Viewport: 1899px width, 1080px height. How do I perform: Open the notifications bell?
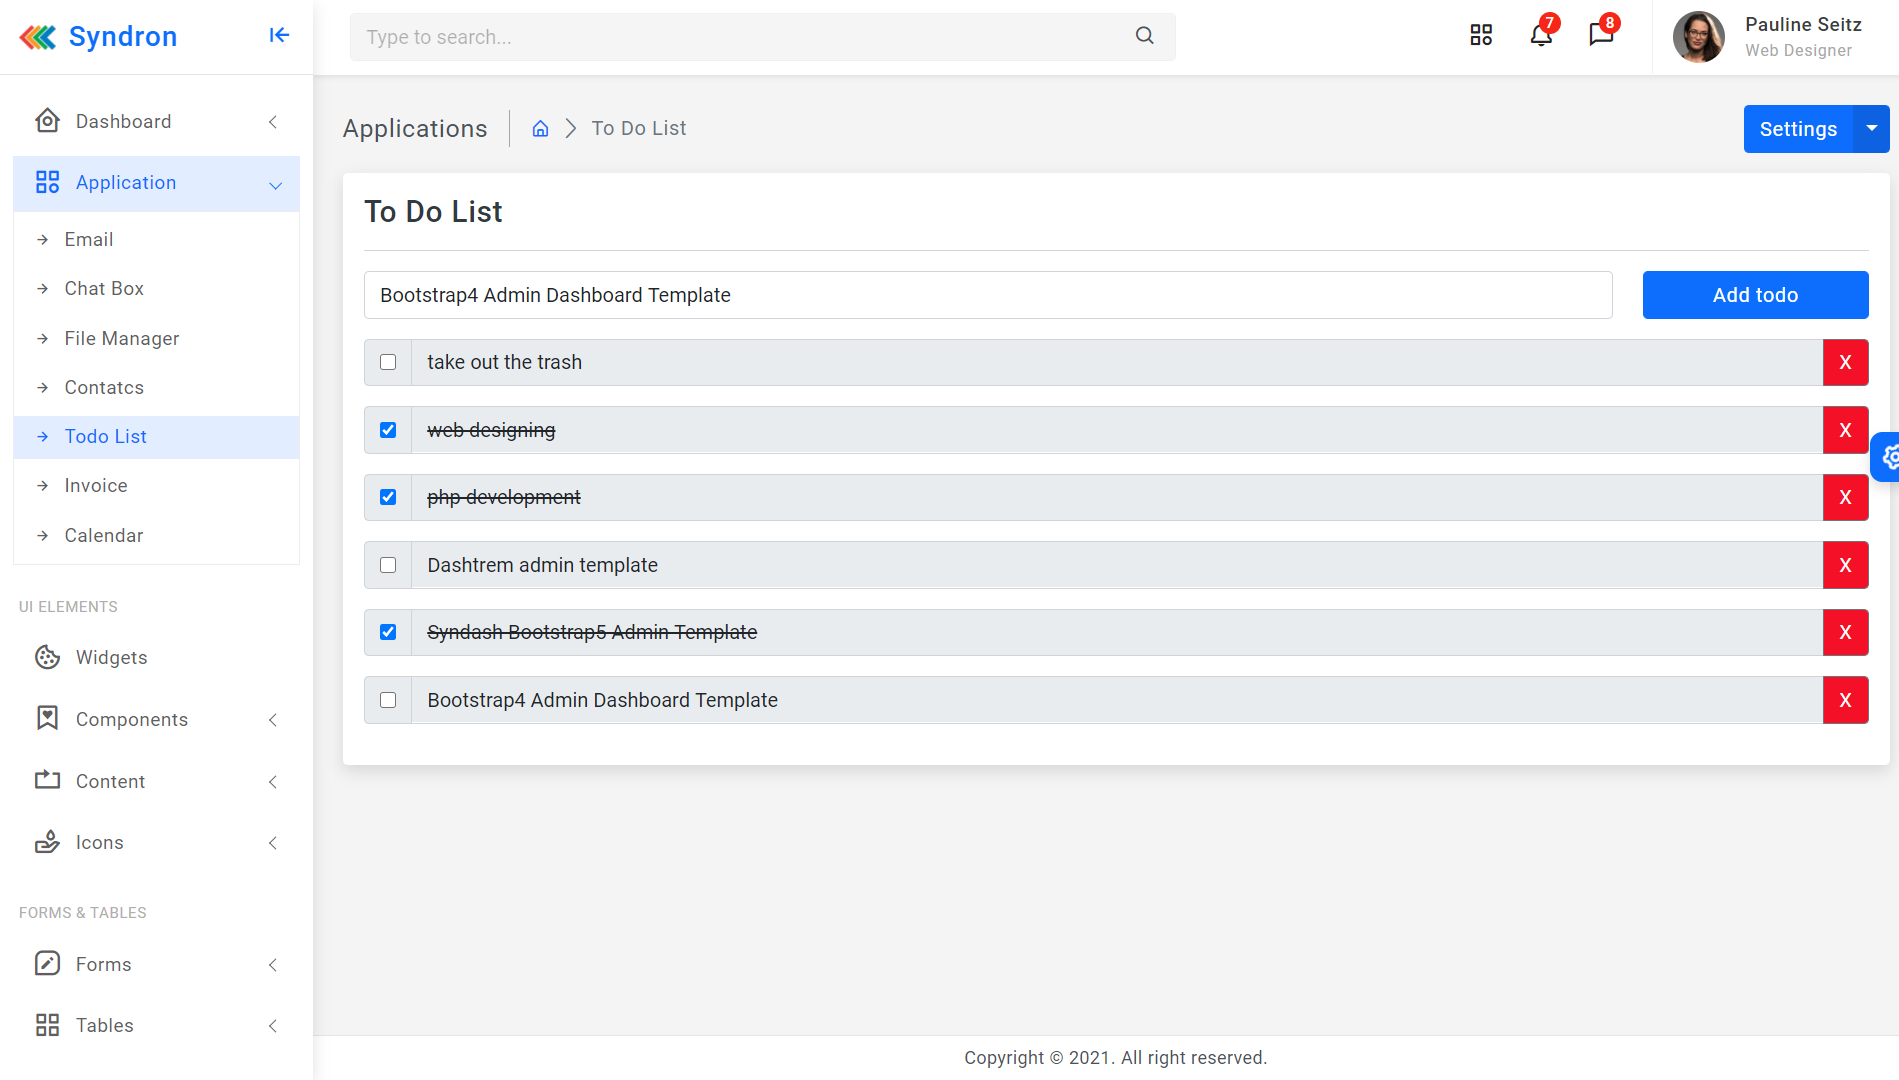pyautogui.click(x=1541, y=36)
